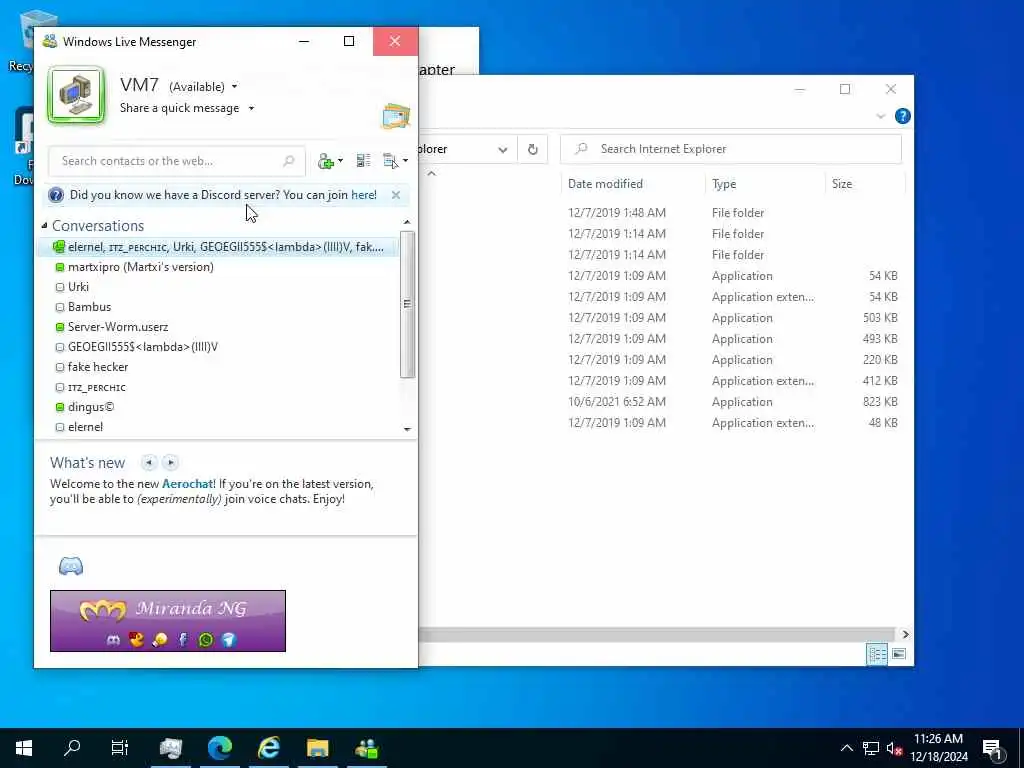The image size is (1024, 768).
Task: Open the address bar history dropdown
Action: point(502,150)
